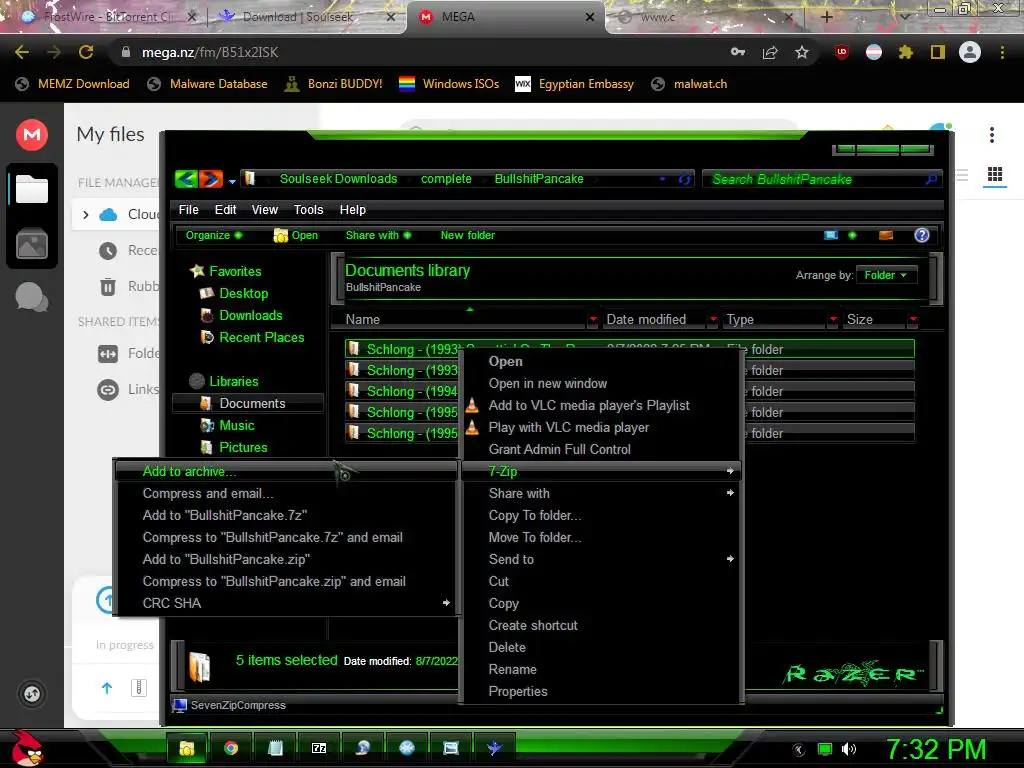Choose Play with VLC media player
Image resolution: width=1024 pixels, height=768 pixels.
601,427
